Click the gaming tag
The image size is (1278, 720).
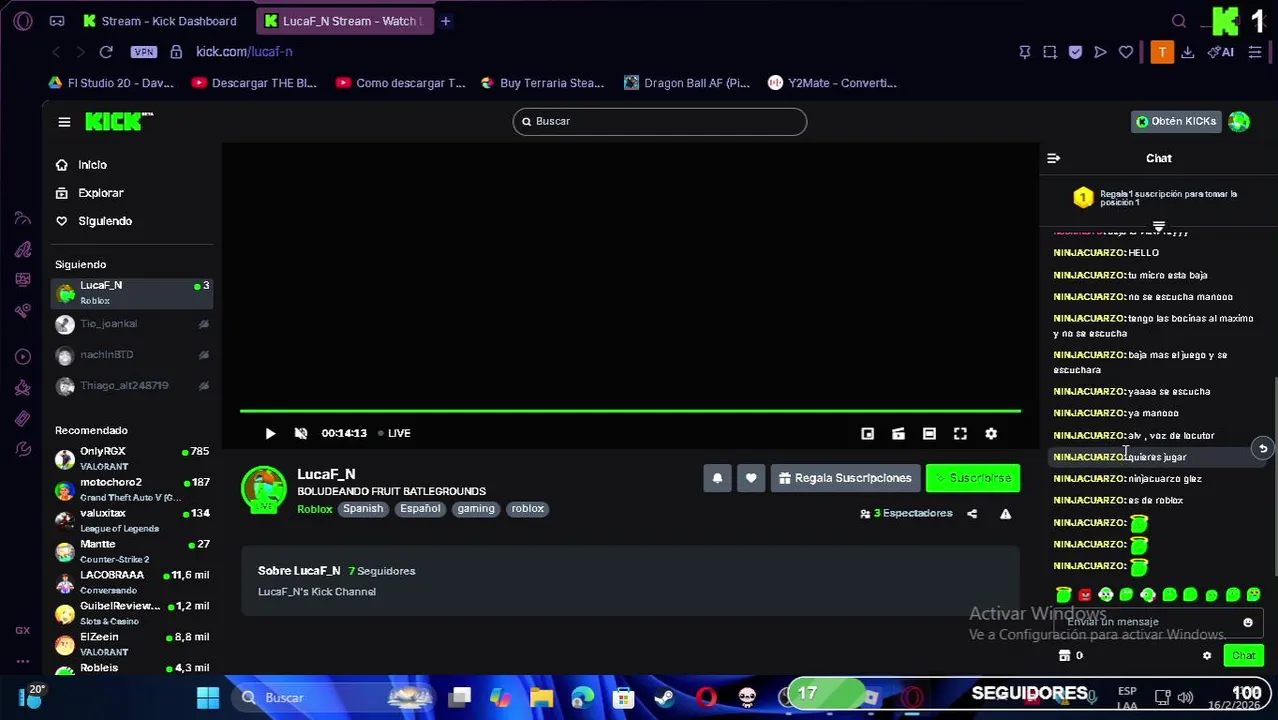476,509
